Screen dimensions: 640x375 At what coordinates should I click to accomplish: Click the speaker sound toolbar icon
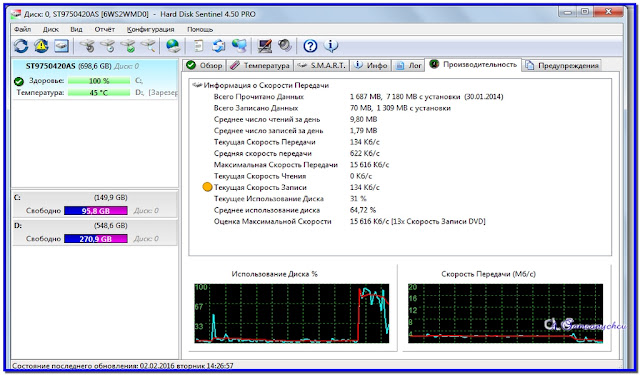tap(284, 46)
